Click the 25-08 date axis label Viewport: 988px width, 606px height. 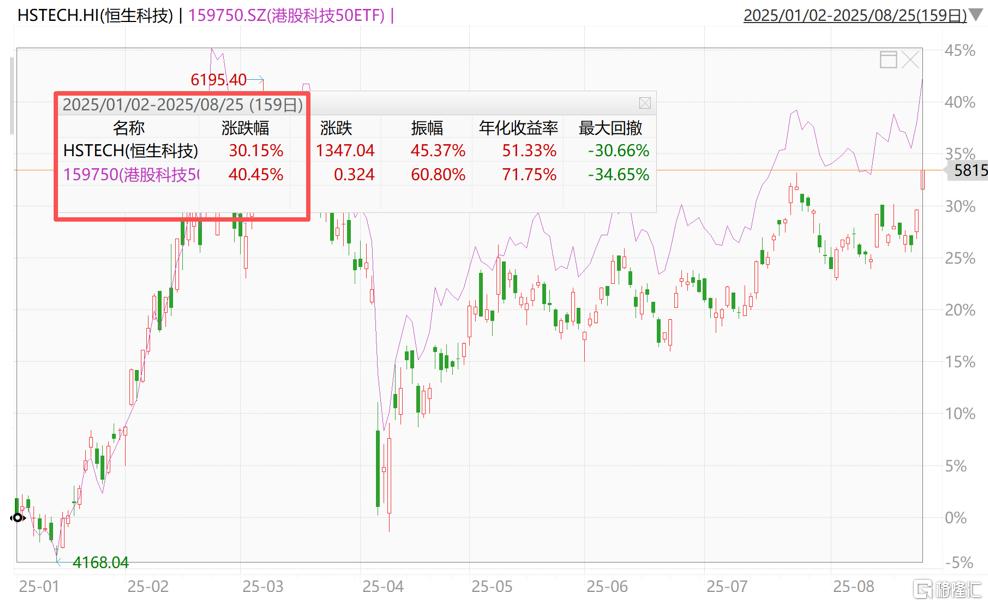point(854,587)
